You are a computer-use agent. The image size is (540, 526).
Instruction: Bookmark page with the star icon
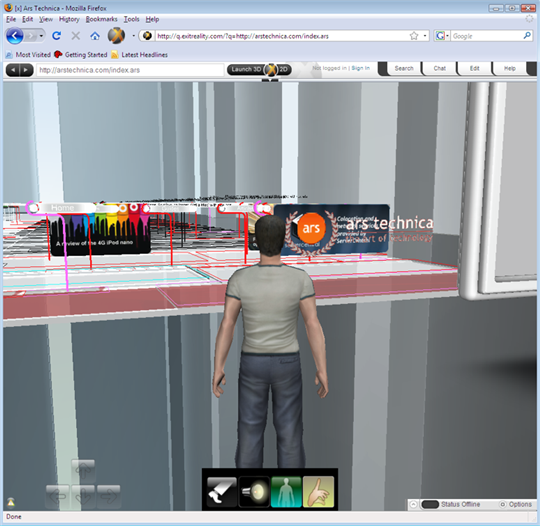[414, 36]
